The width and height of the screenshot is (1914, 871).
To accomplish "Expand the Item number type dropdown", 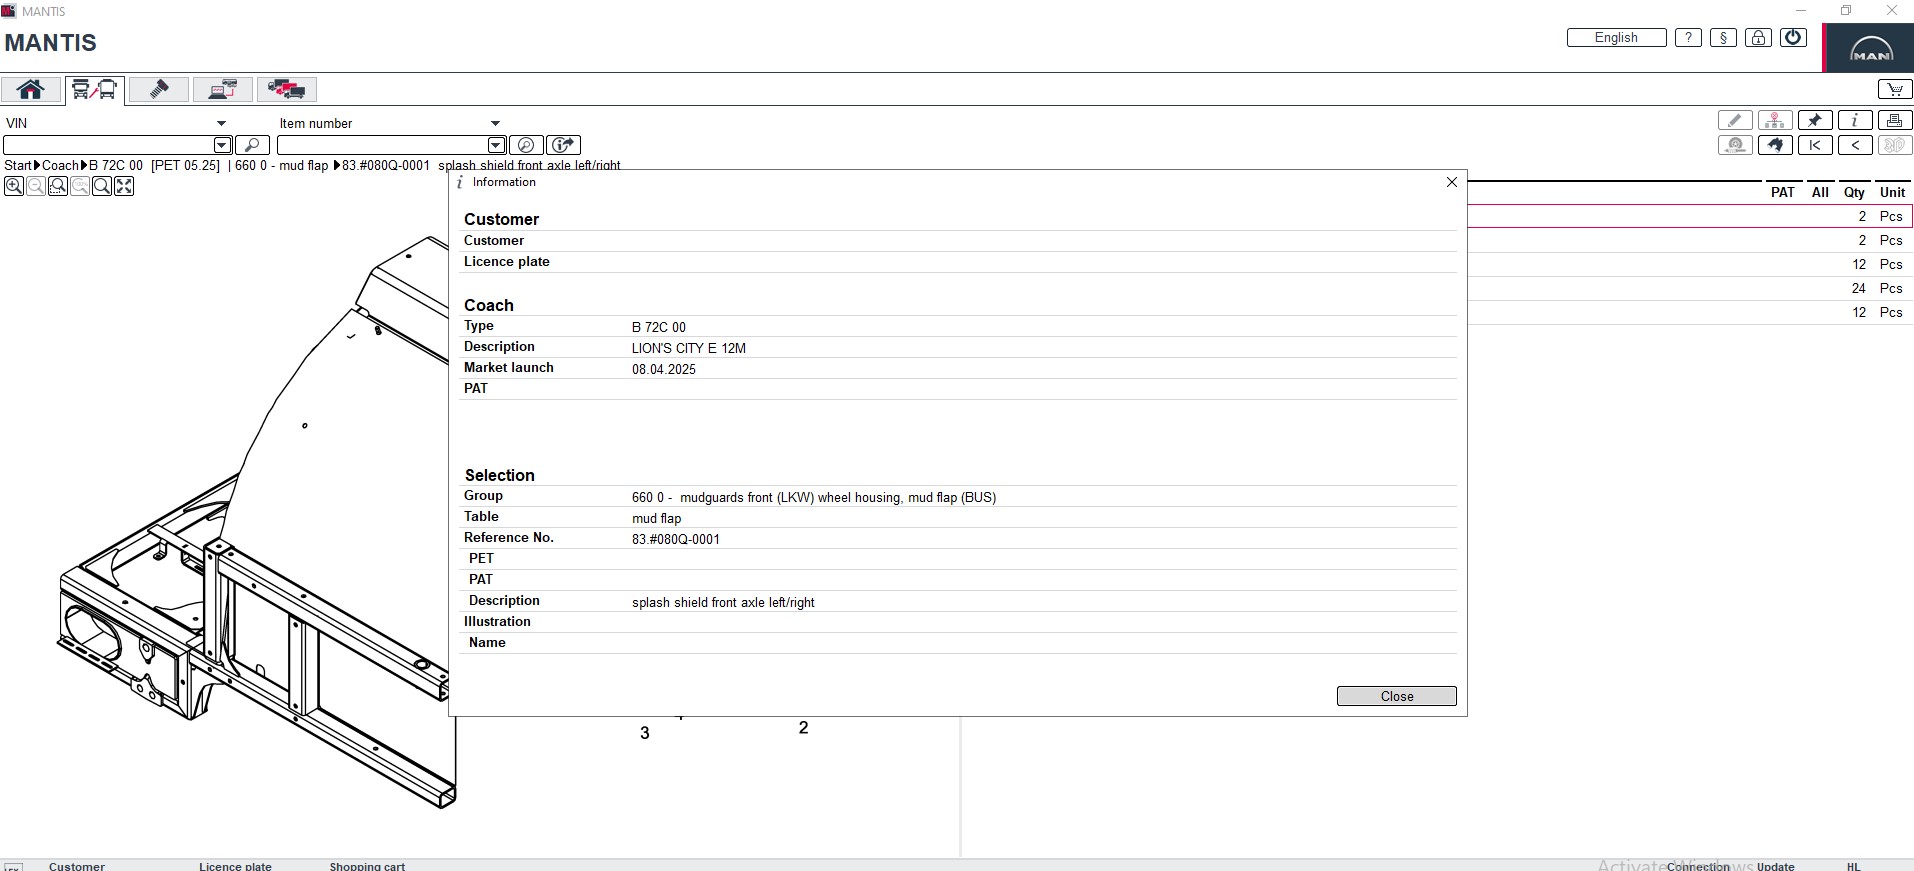I will coord(495,124).
